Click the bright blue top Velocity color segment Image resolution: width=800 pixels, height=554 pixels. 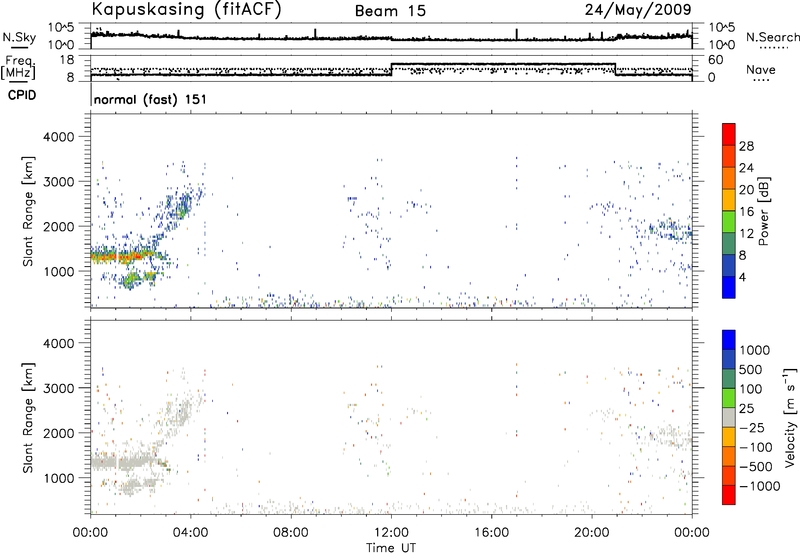pos(729,340)
